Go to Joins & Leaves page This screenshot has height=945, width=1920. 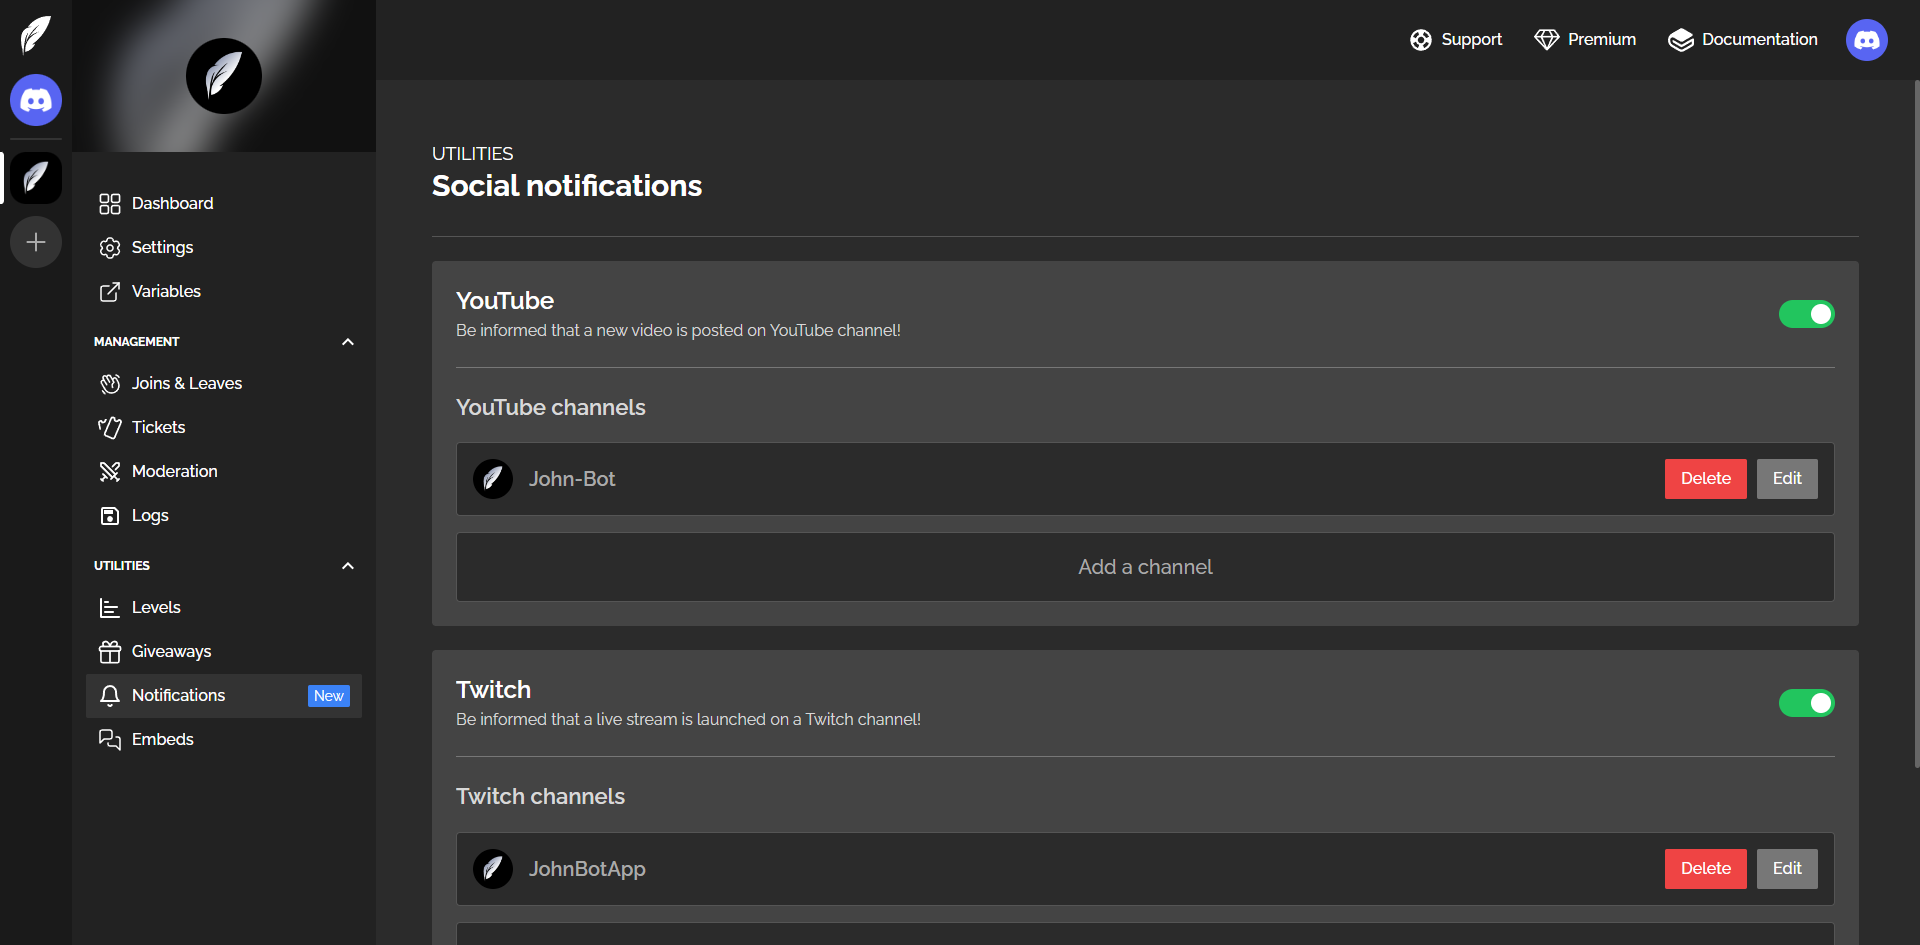(x=186, y=384)
